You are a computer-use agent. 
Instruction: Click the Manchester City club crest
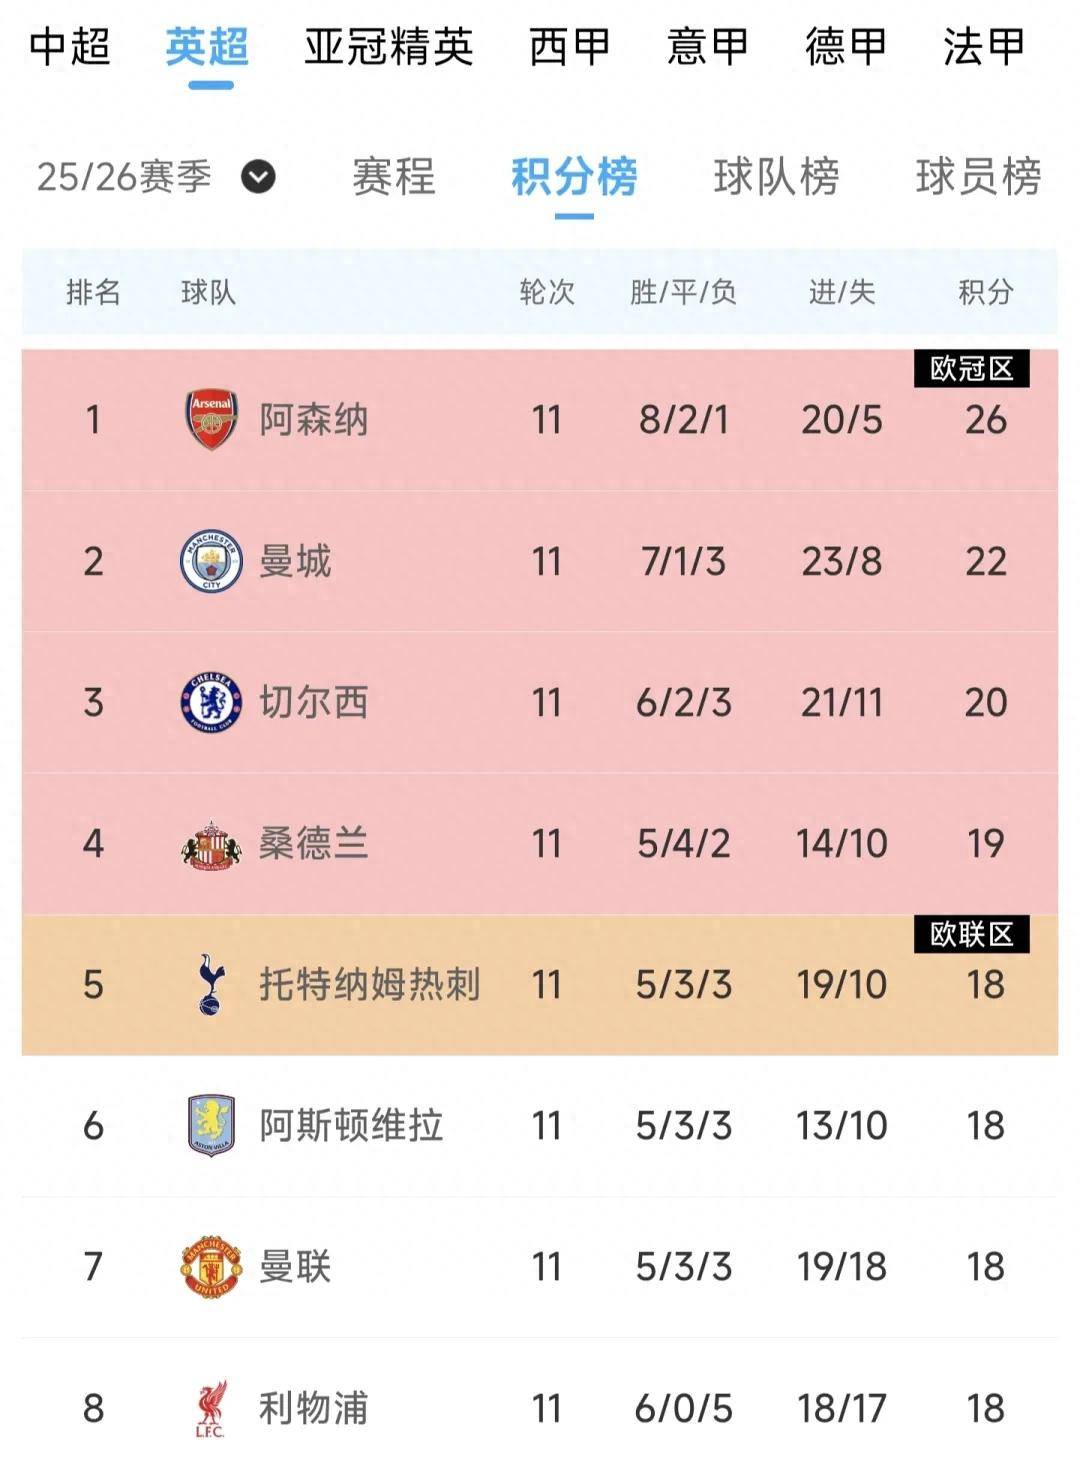[211, 561]
